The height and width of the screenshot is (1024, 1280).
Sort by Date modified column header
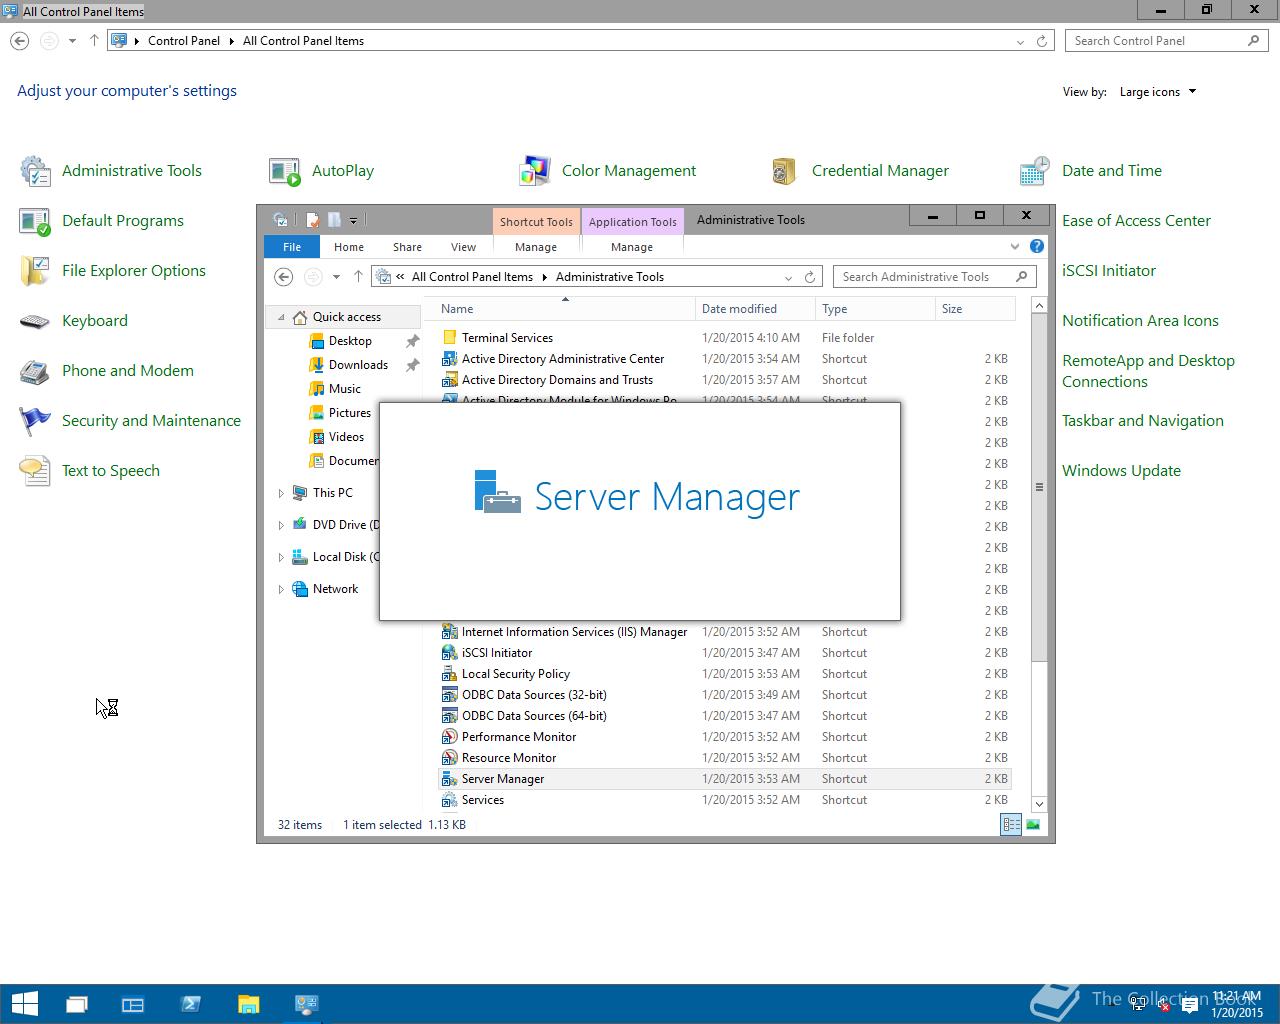pos(755,309)
